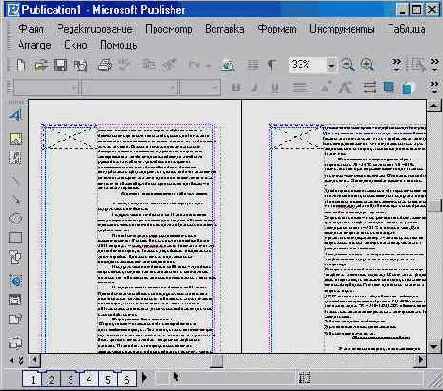Click the Zoom In magnifier icon

(x=367, y=65)
